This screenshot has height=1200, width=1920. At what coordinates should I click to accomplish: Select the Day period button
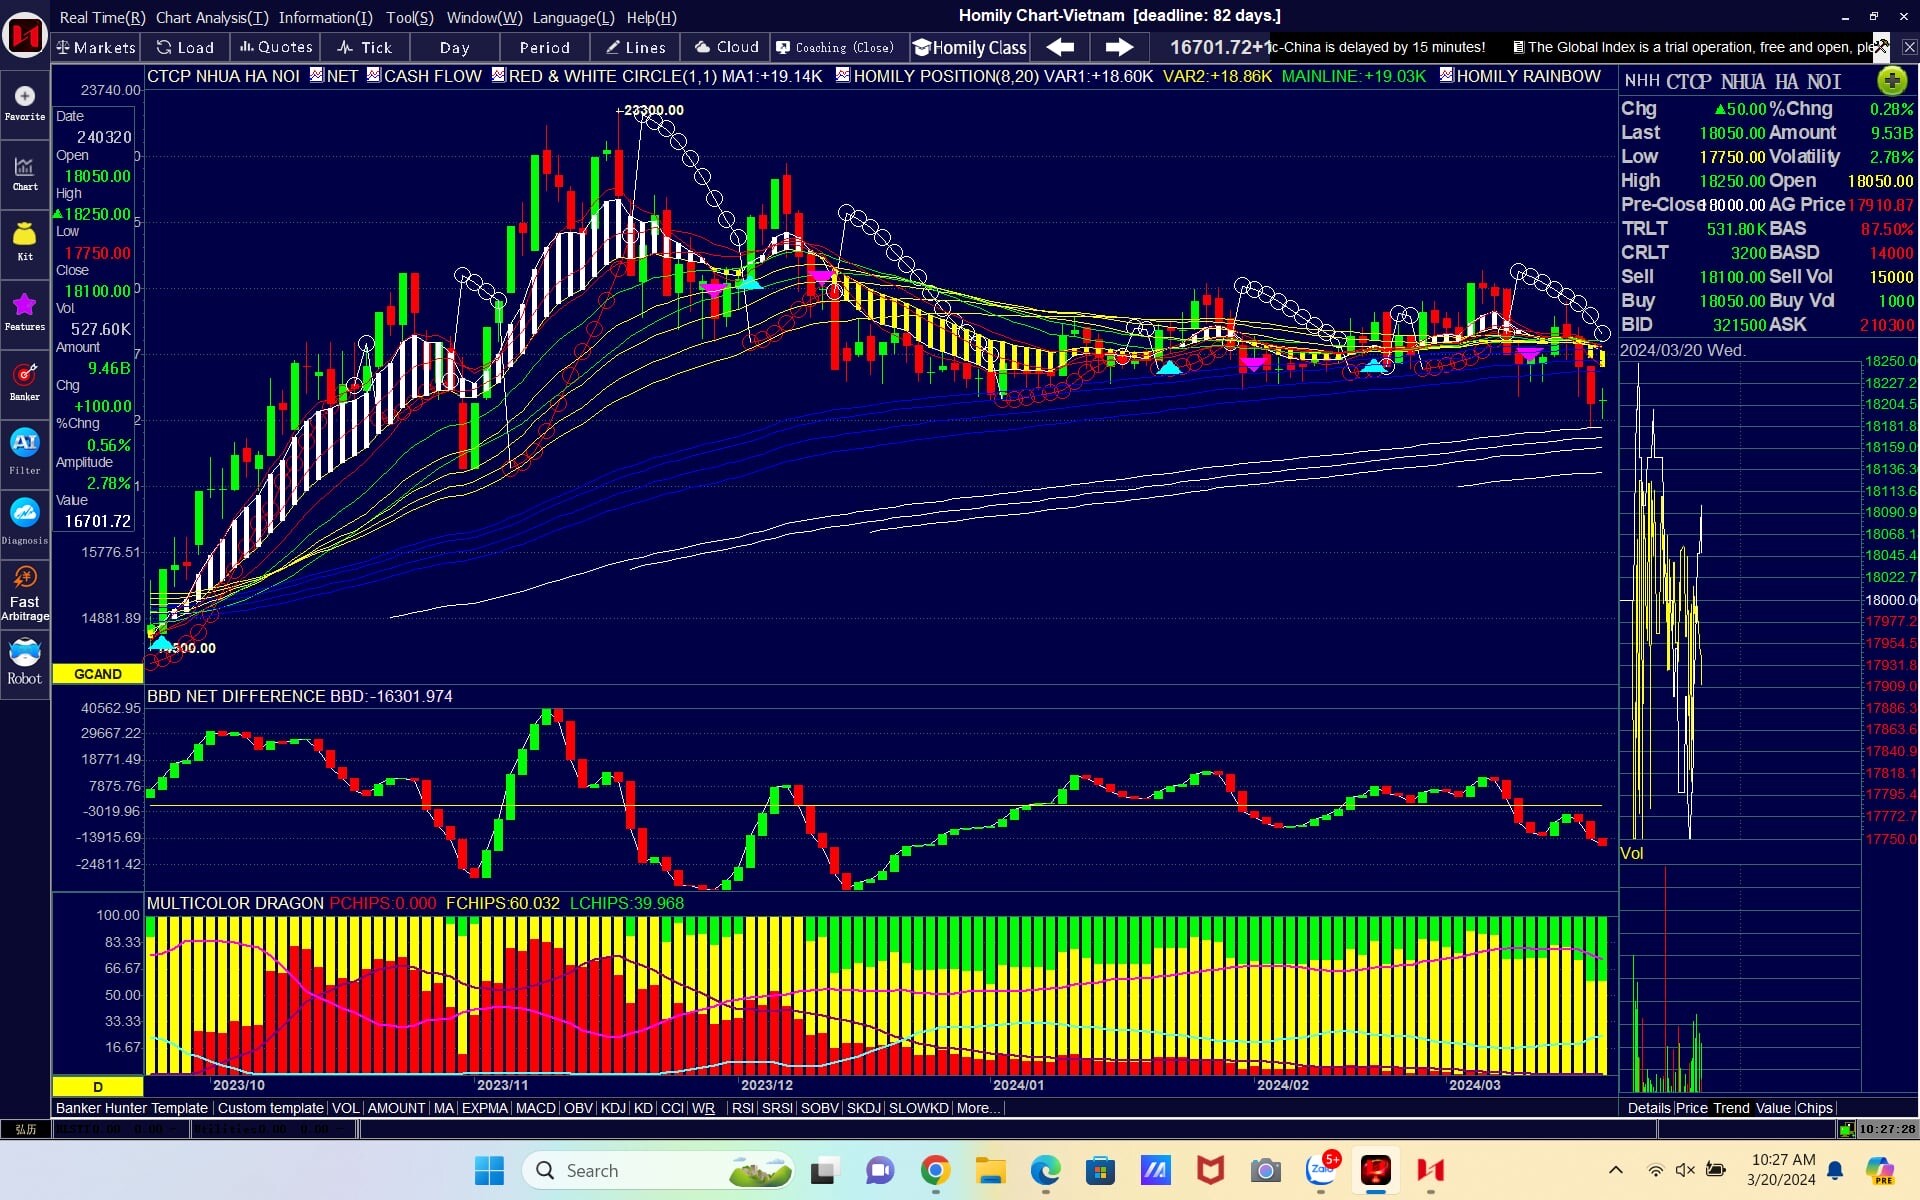click(454, 47)
